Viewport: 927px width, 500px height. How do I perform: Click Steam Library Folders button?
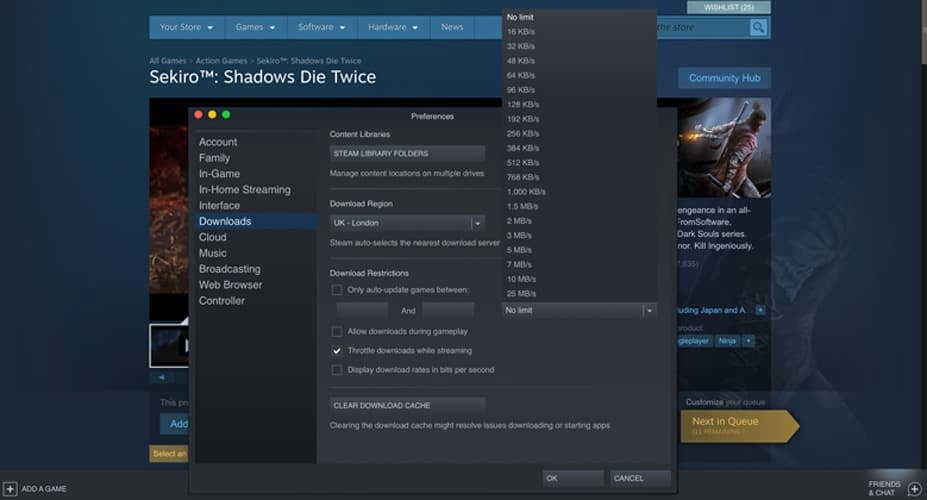point(407,154)
